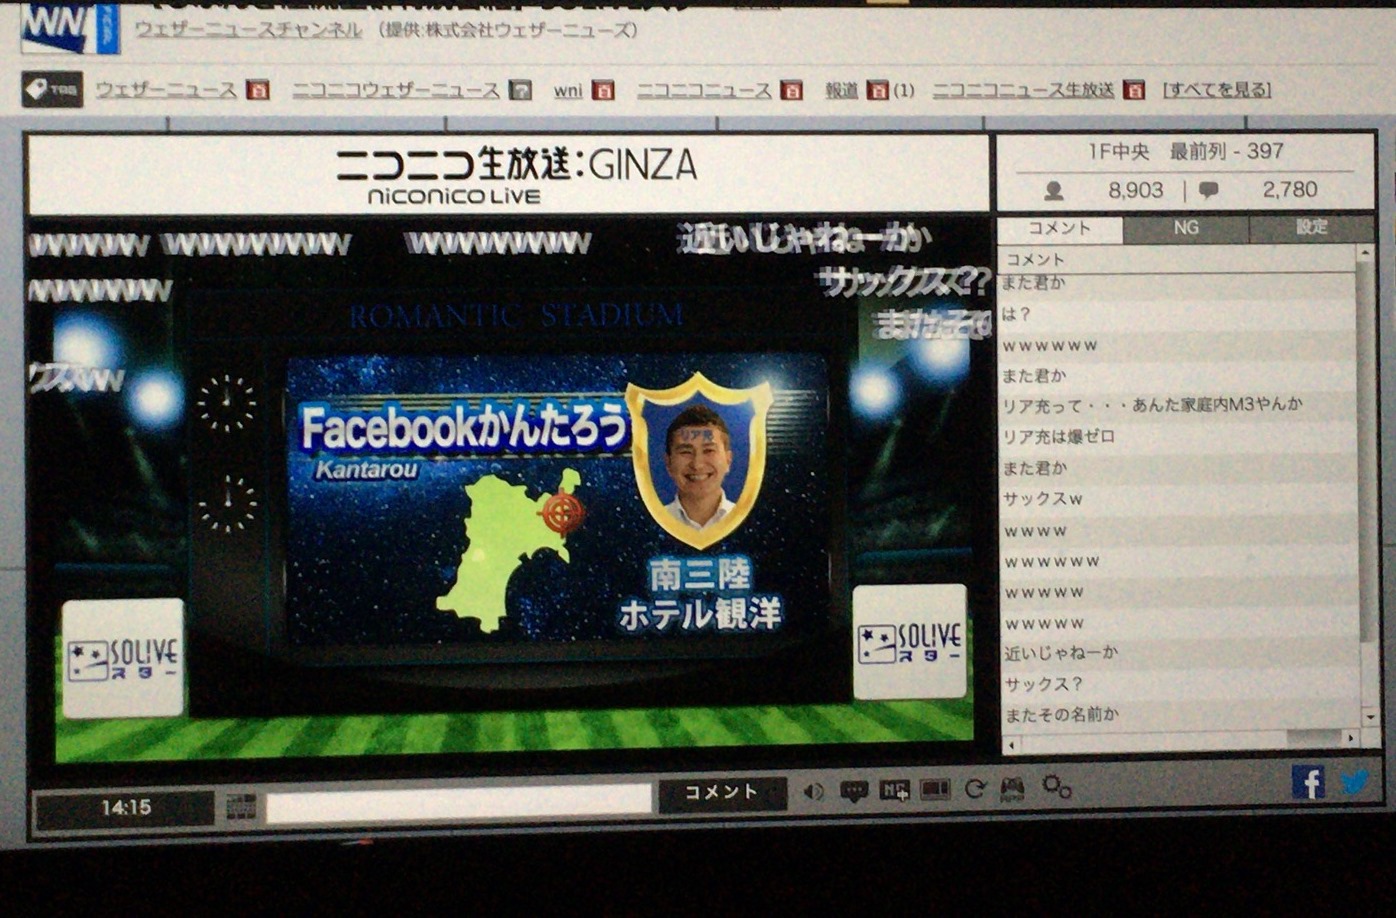The image size is (1396, 918).
Task: Toggle the comment display speech-bubble icon
Action: (853, 792)
